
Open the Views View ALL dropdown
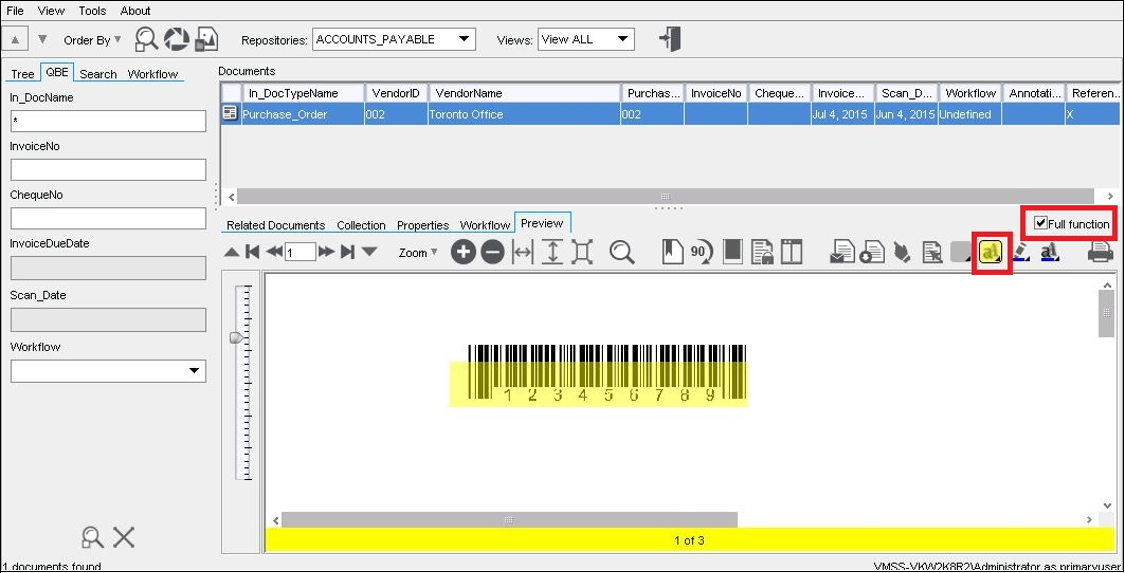pyautogui.click(x=586, y=39)
